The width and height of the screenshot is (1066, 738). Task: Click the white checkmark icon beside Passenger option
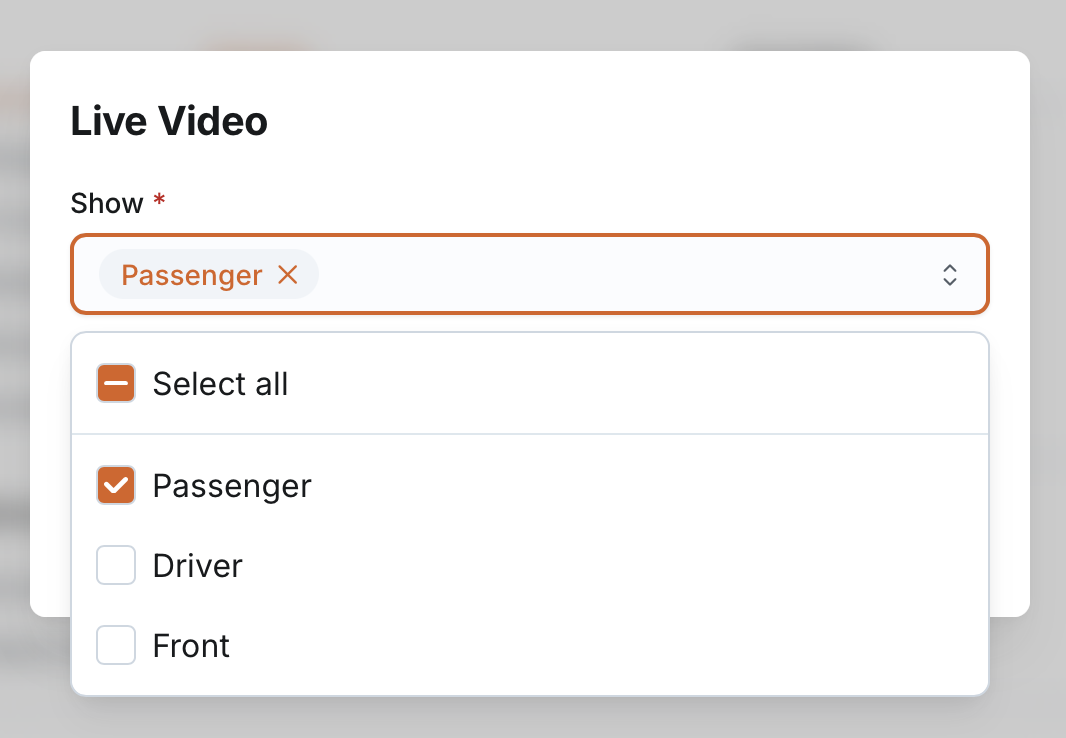point(116,486)
